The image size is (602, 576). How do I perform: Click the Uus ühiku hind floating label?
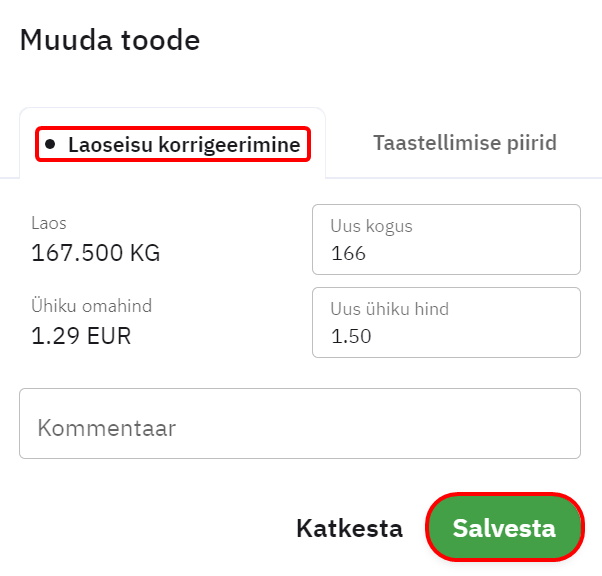[x=389, y=309]
